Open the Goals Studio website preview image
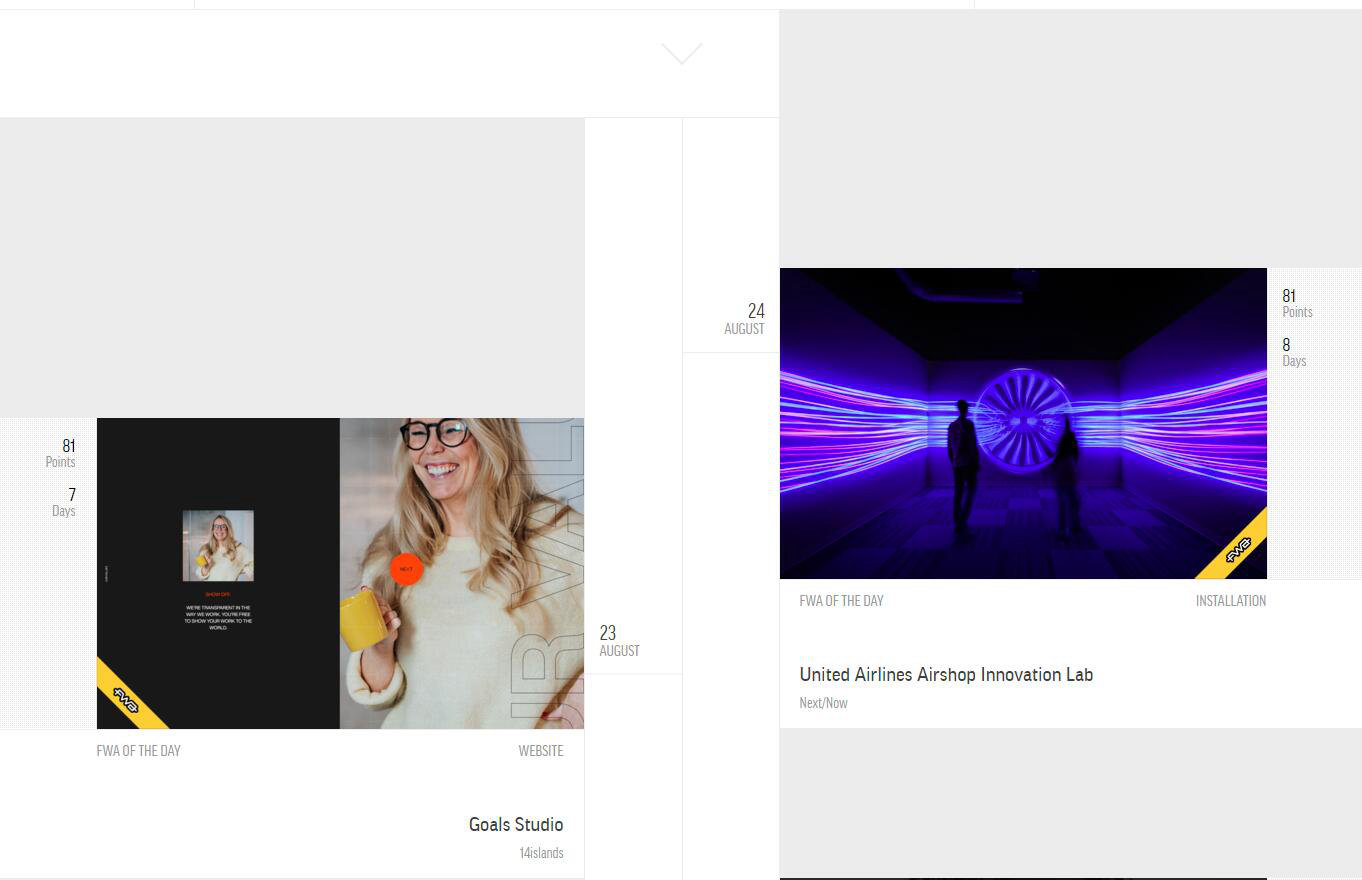 pyautogui.click(x=340, y=573)
